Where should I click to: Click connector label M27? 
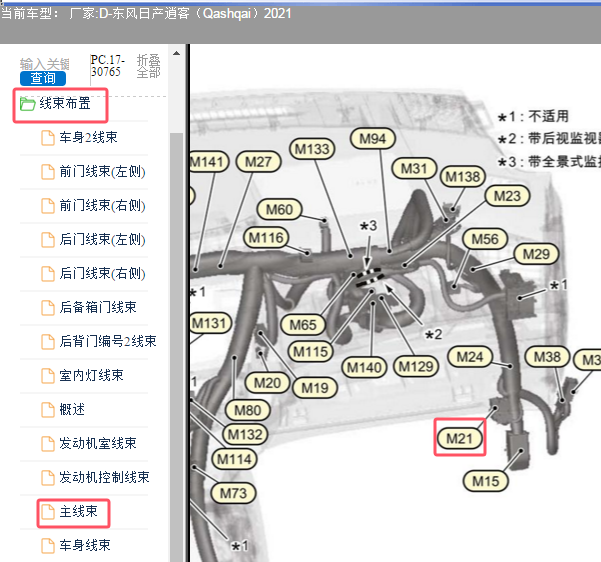pyautogui.click(x=258, y=161)
